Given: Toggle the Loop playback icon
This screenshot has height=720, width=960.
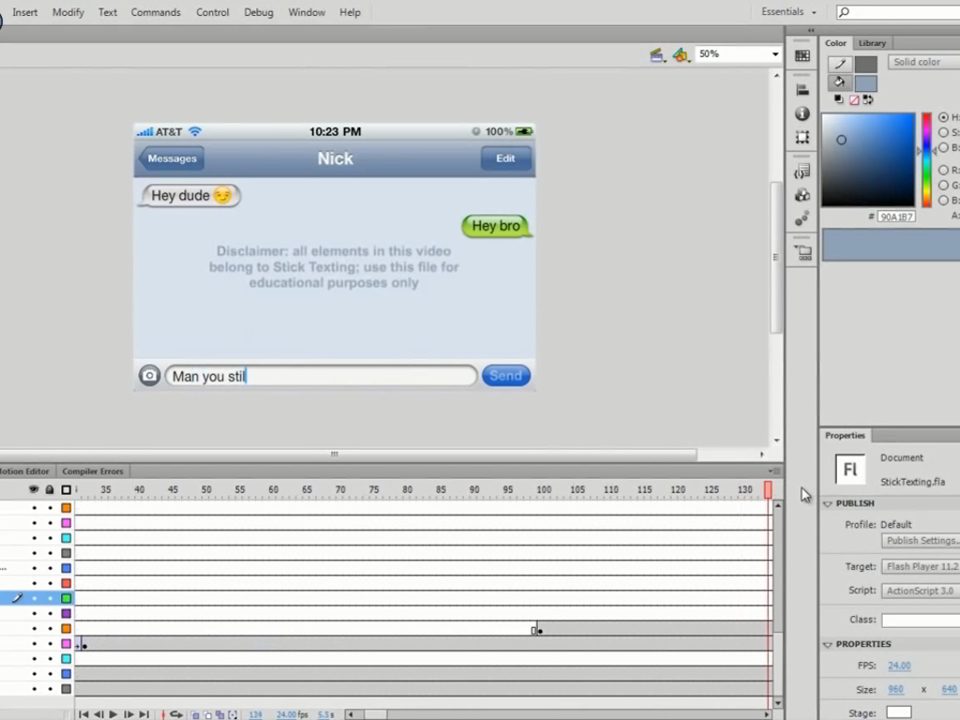Looking at the screenshot, I should (176, 714).
